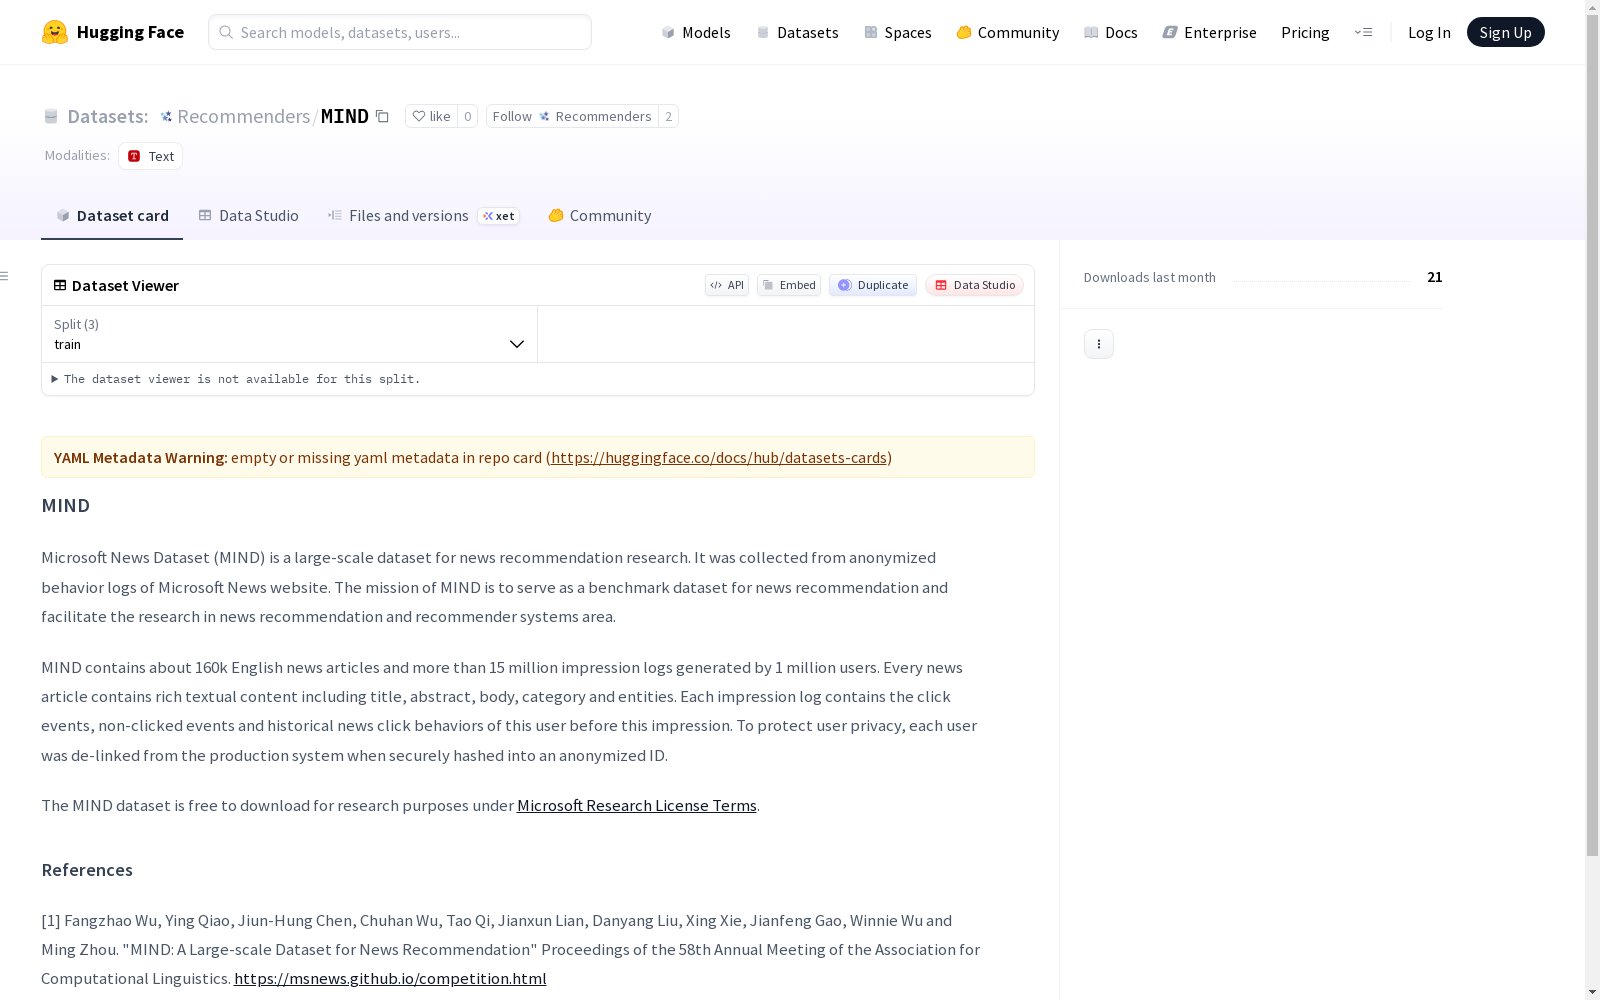1600x1000 pixels.
Task: Click the like count number
Action: [x=467, y=116]
